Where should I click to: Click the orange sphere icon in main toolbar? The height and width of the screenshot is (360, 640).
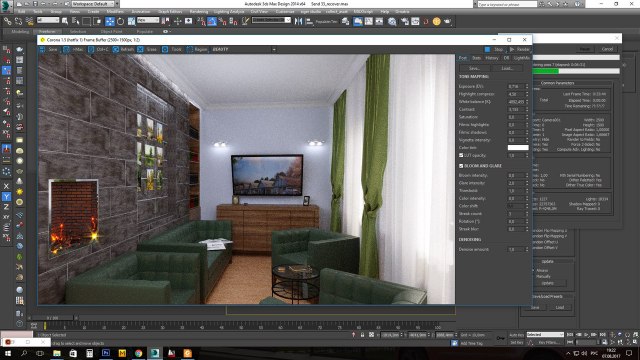click(436, 21)
